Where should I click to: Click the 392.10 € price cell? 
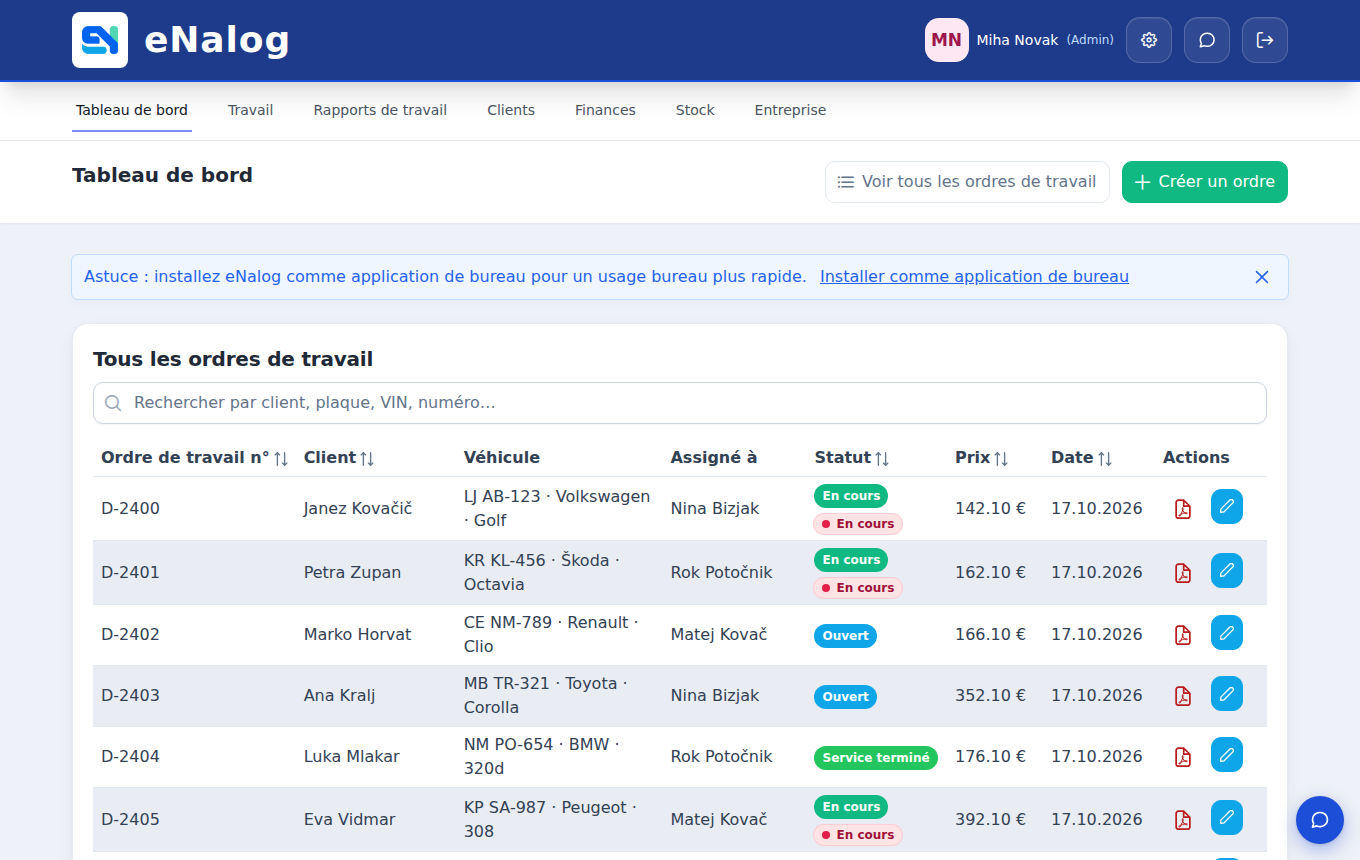990,820
